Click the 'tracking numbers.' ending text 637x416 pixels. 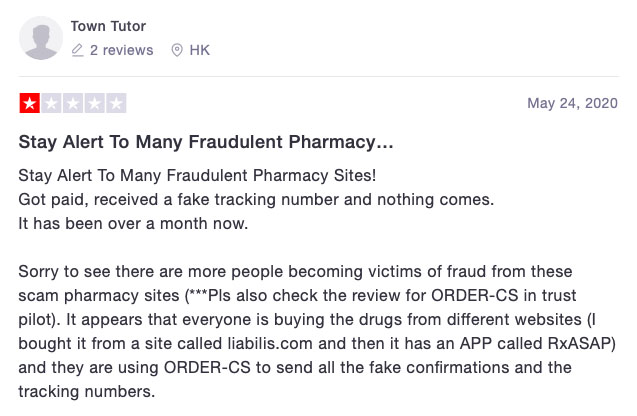coord(87,392)
